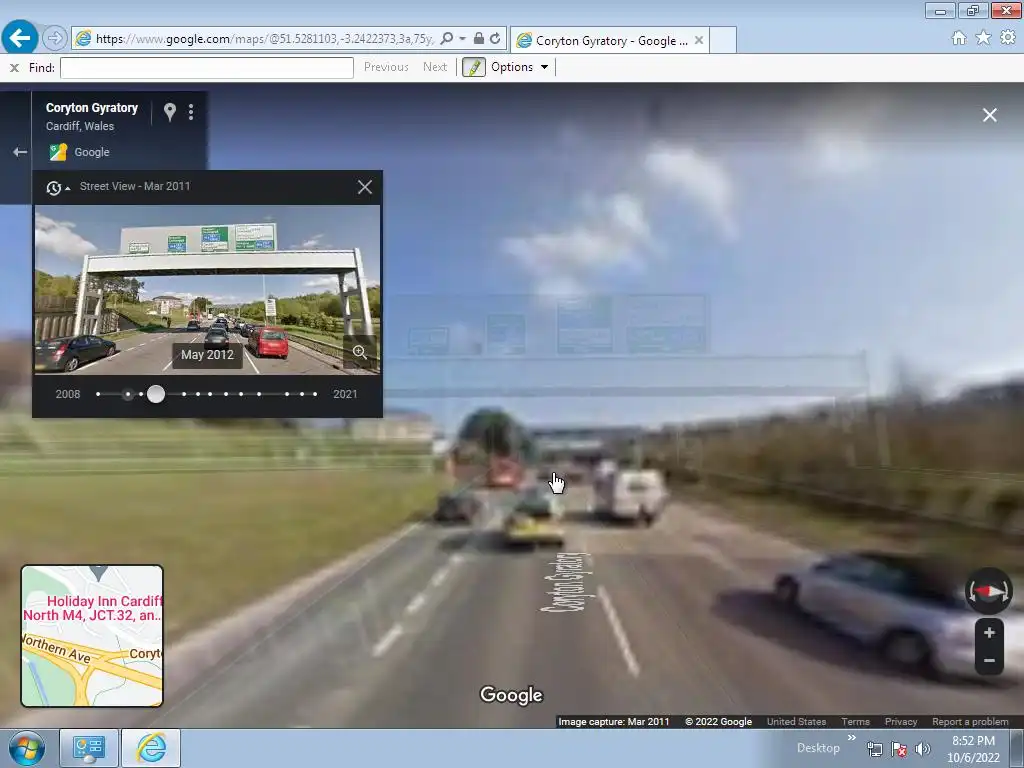
Task: Open the minimap thumbnail of Cardiff
Action: (x=92, y=636)
